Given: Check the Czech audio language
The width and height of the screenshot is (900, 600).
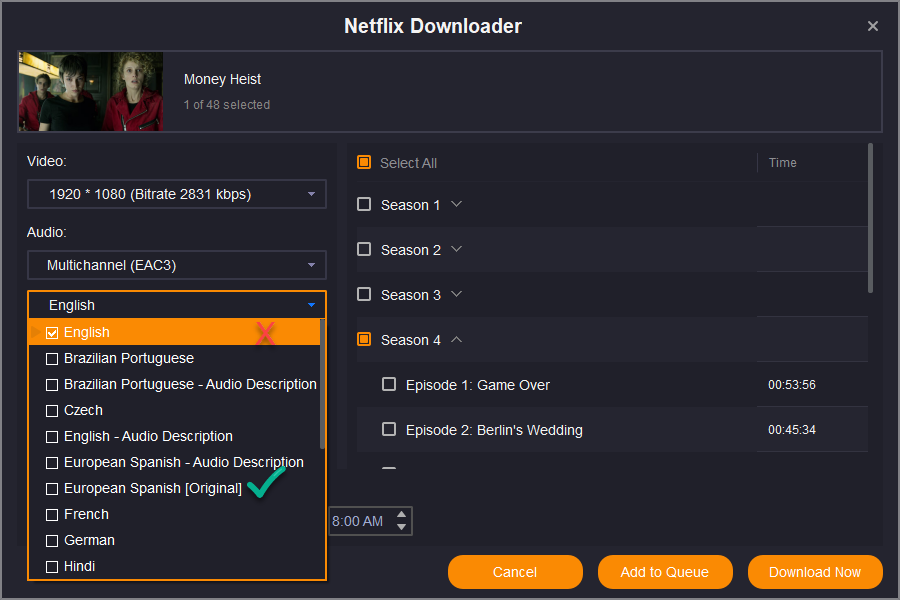Looking at the screenshot, I should coord(52,411).
